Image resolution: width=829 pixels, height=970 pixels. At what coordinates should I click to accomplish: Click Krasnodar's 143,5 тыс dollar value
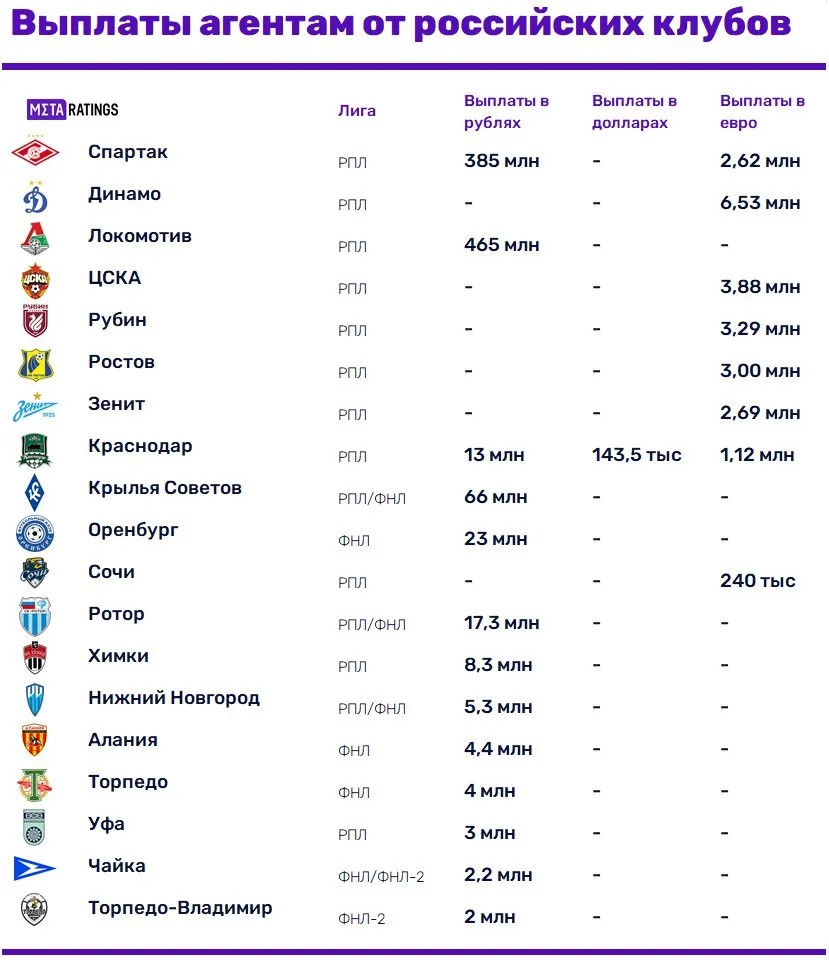(x=637, y=455)
